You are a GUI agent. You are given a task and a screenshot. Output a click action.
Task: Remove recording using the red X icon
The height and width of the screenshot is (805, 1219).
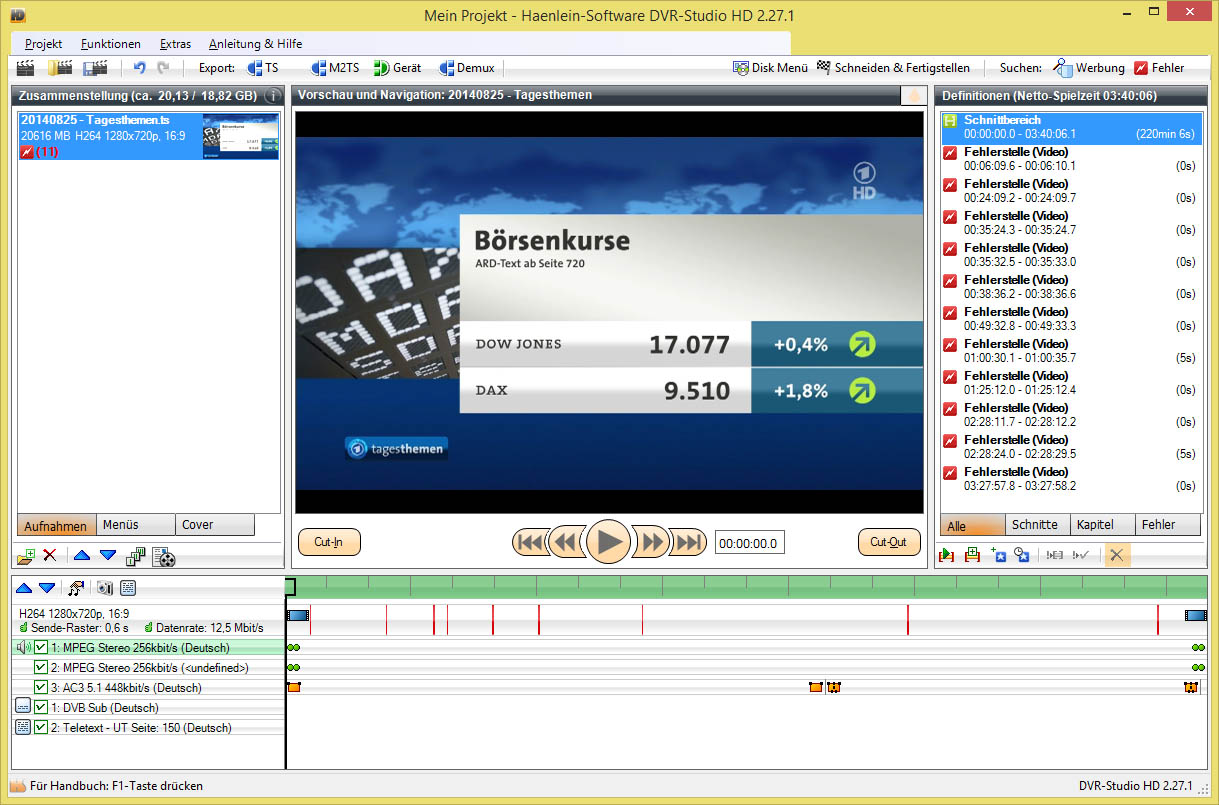point(49,556)
